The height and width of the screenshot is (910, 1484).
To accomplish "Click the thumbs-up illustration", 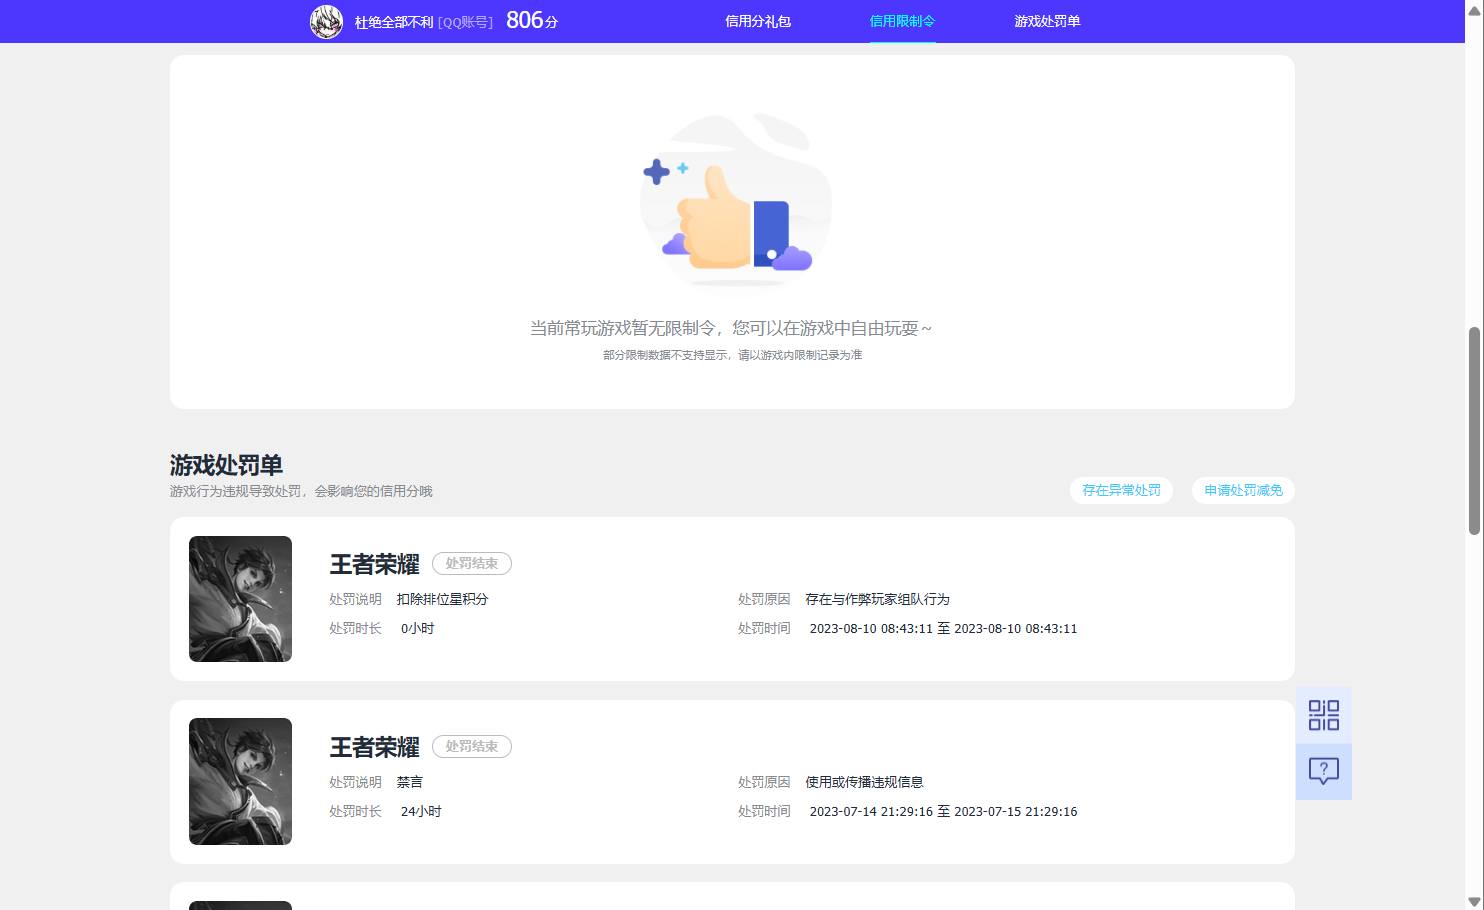I will 735,200.
